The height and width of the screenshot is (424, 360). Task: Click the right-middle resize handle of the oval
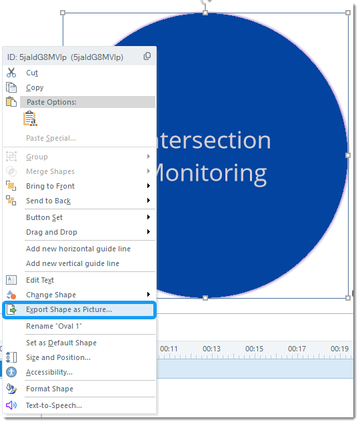(348, 155)
